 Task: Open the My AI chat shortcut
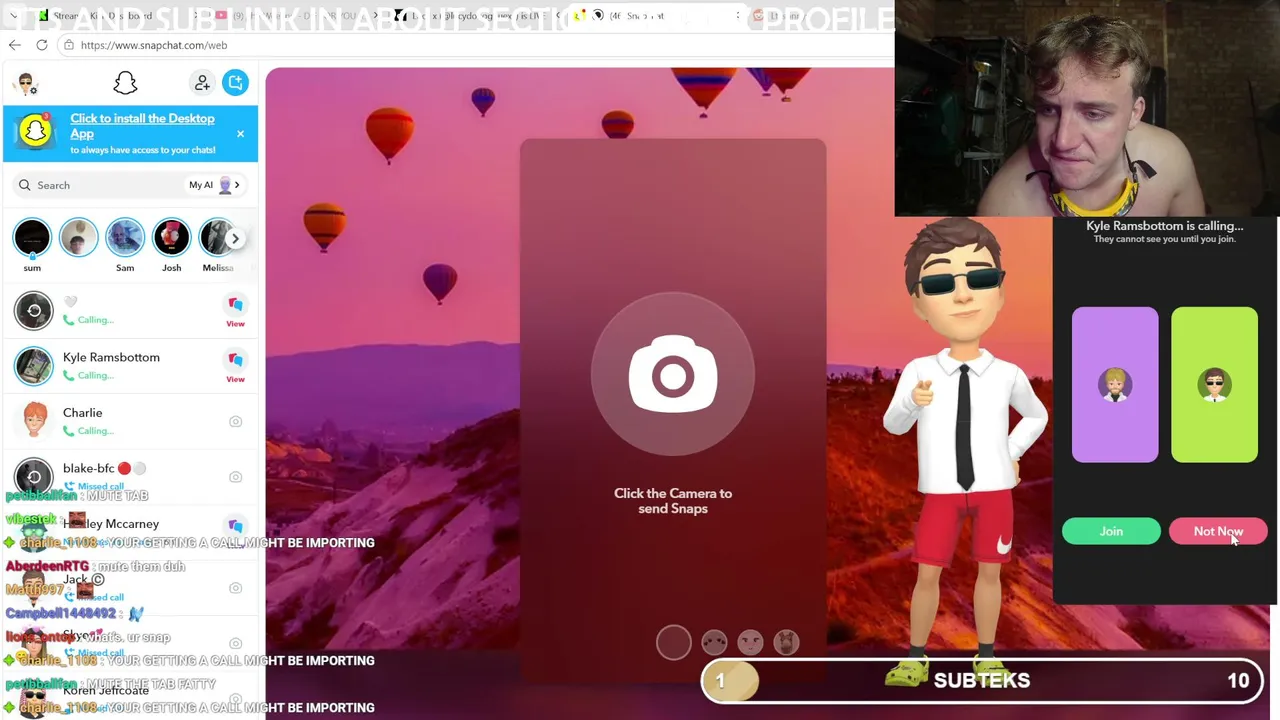[214, 185]
